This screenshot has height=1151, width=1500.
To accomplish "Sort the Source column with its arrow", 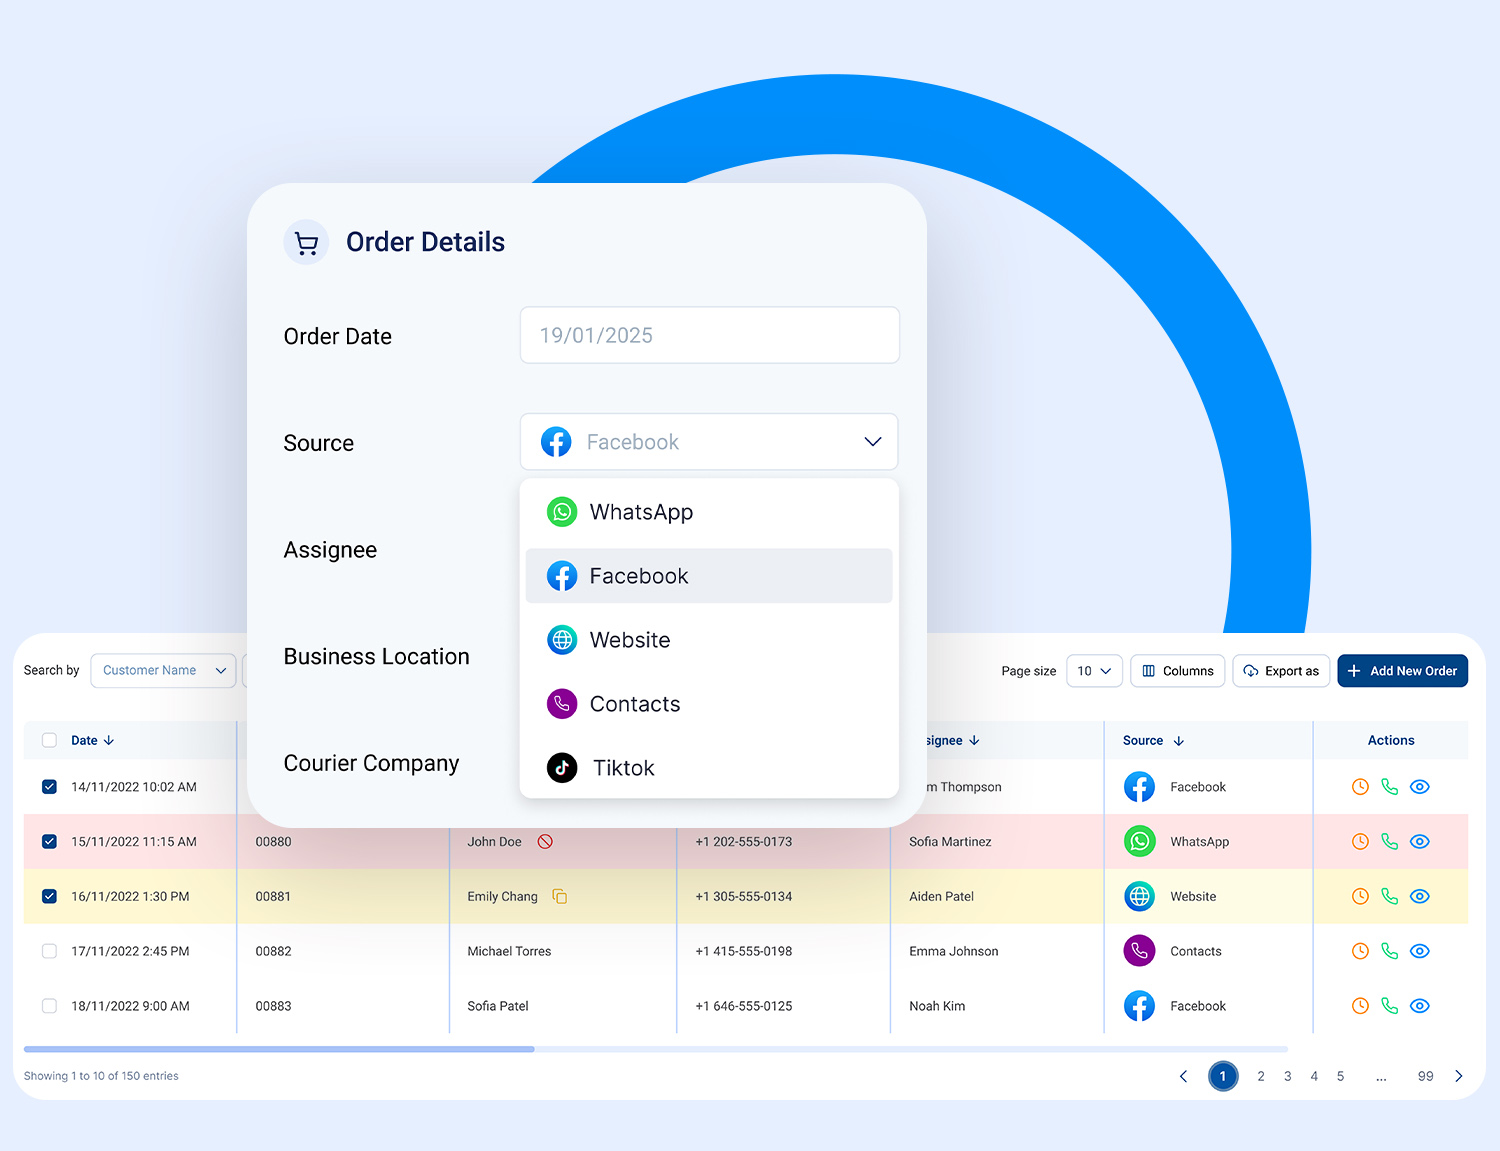I will point(1179,741).
